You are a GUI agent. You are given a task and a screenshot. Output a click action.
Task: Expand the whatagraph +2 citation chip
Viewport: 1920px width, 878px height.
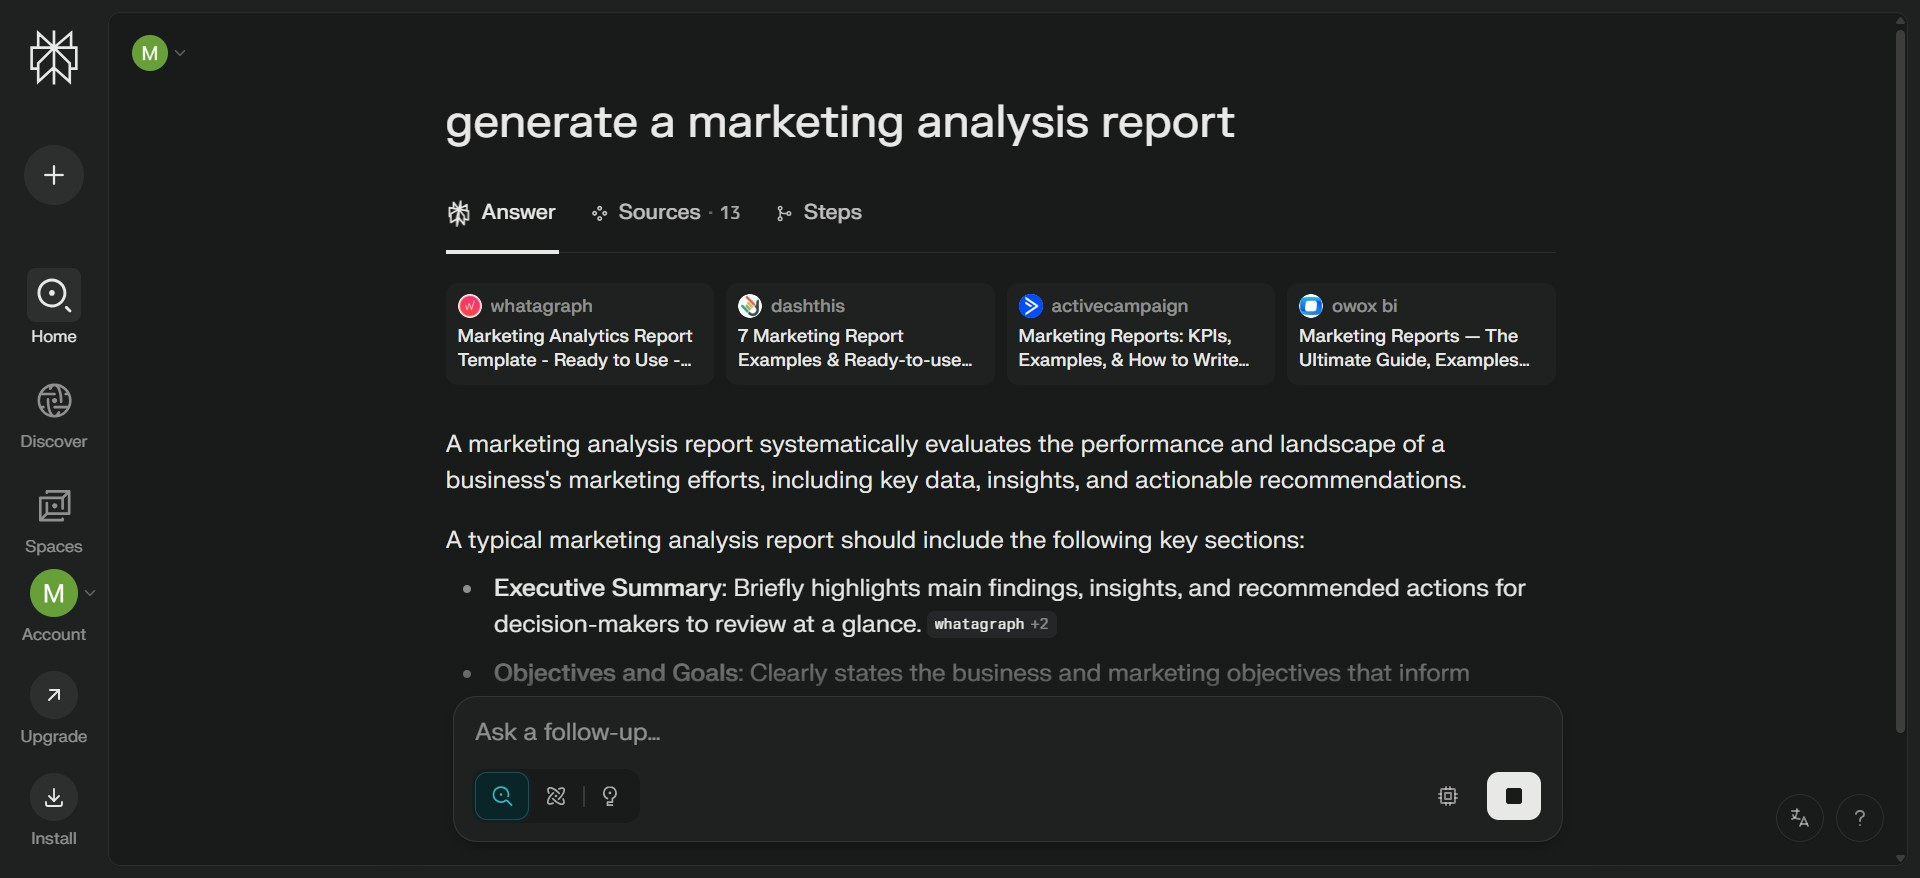click(x=991, y=624)
